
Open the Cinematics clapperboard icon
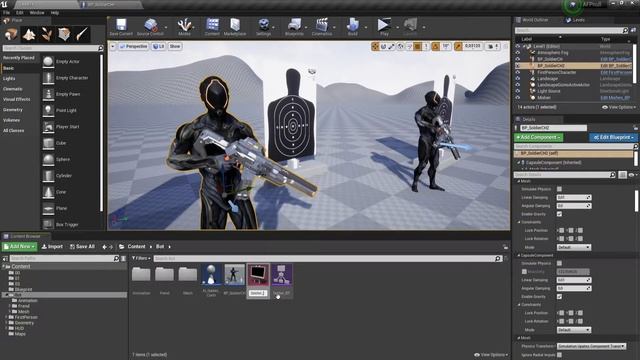[322, 25]
